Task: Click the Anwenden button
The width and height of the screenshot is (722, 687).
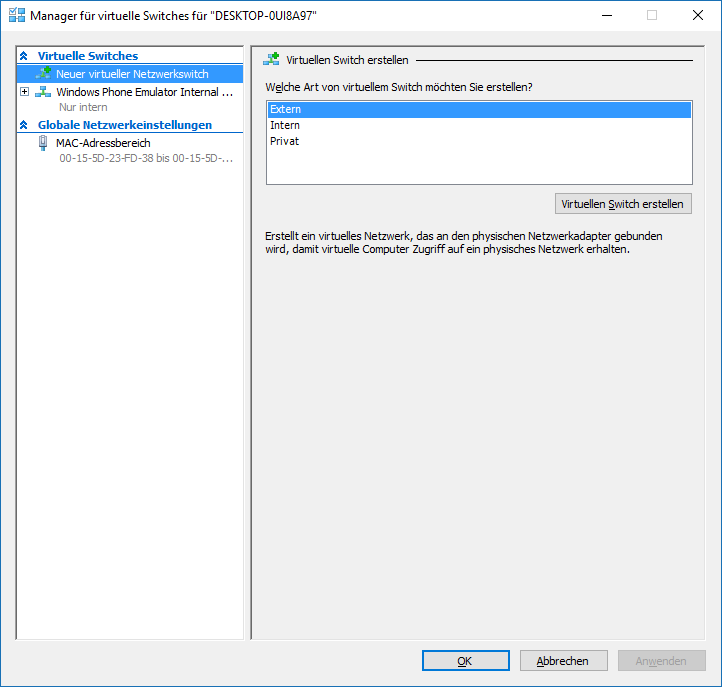Action: [x=661, y=661]
